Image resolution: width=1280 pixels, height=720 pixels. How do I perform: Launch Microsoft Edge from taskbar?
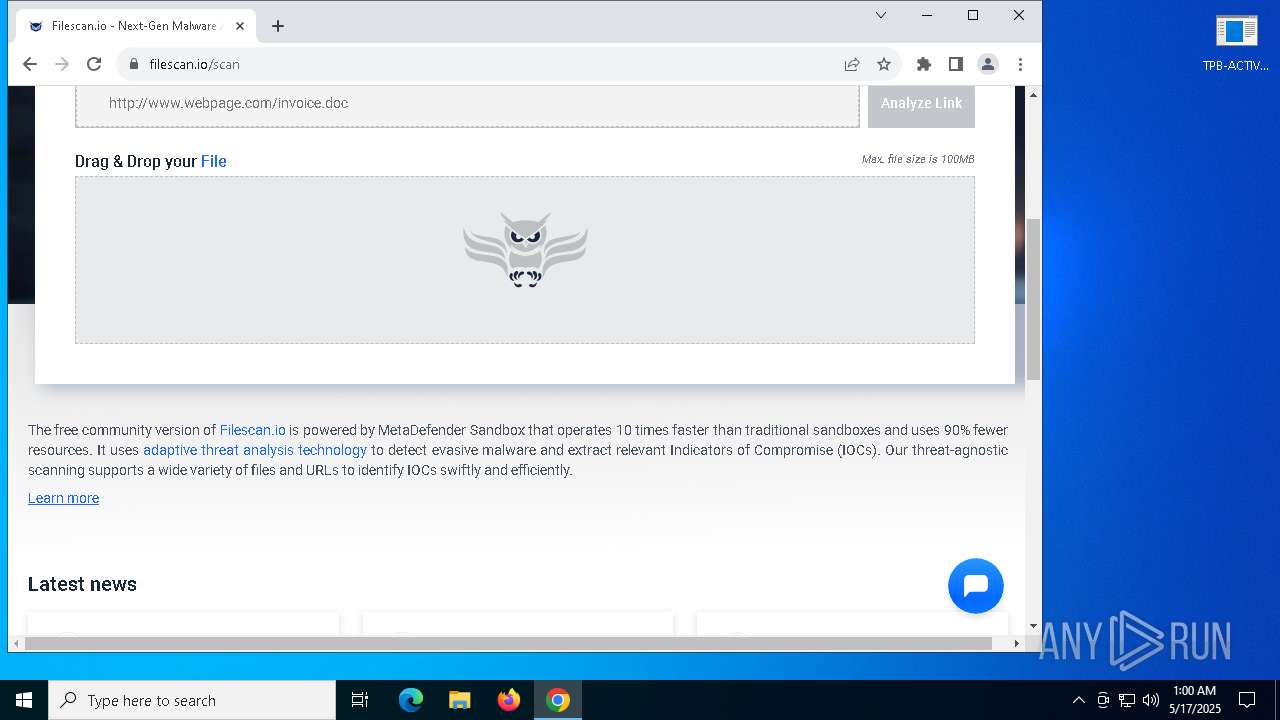pos(411,700)
